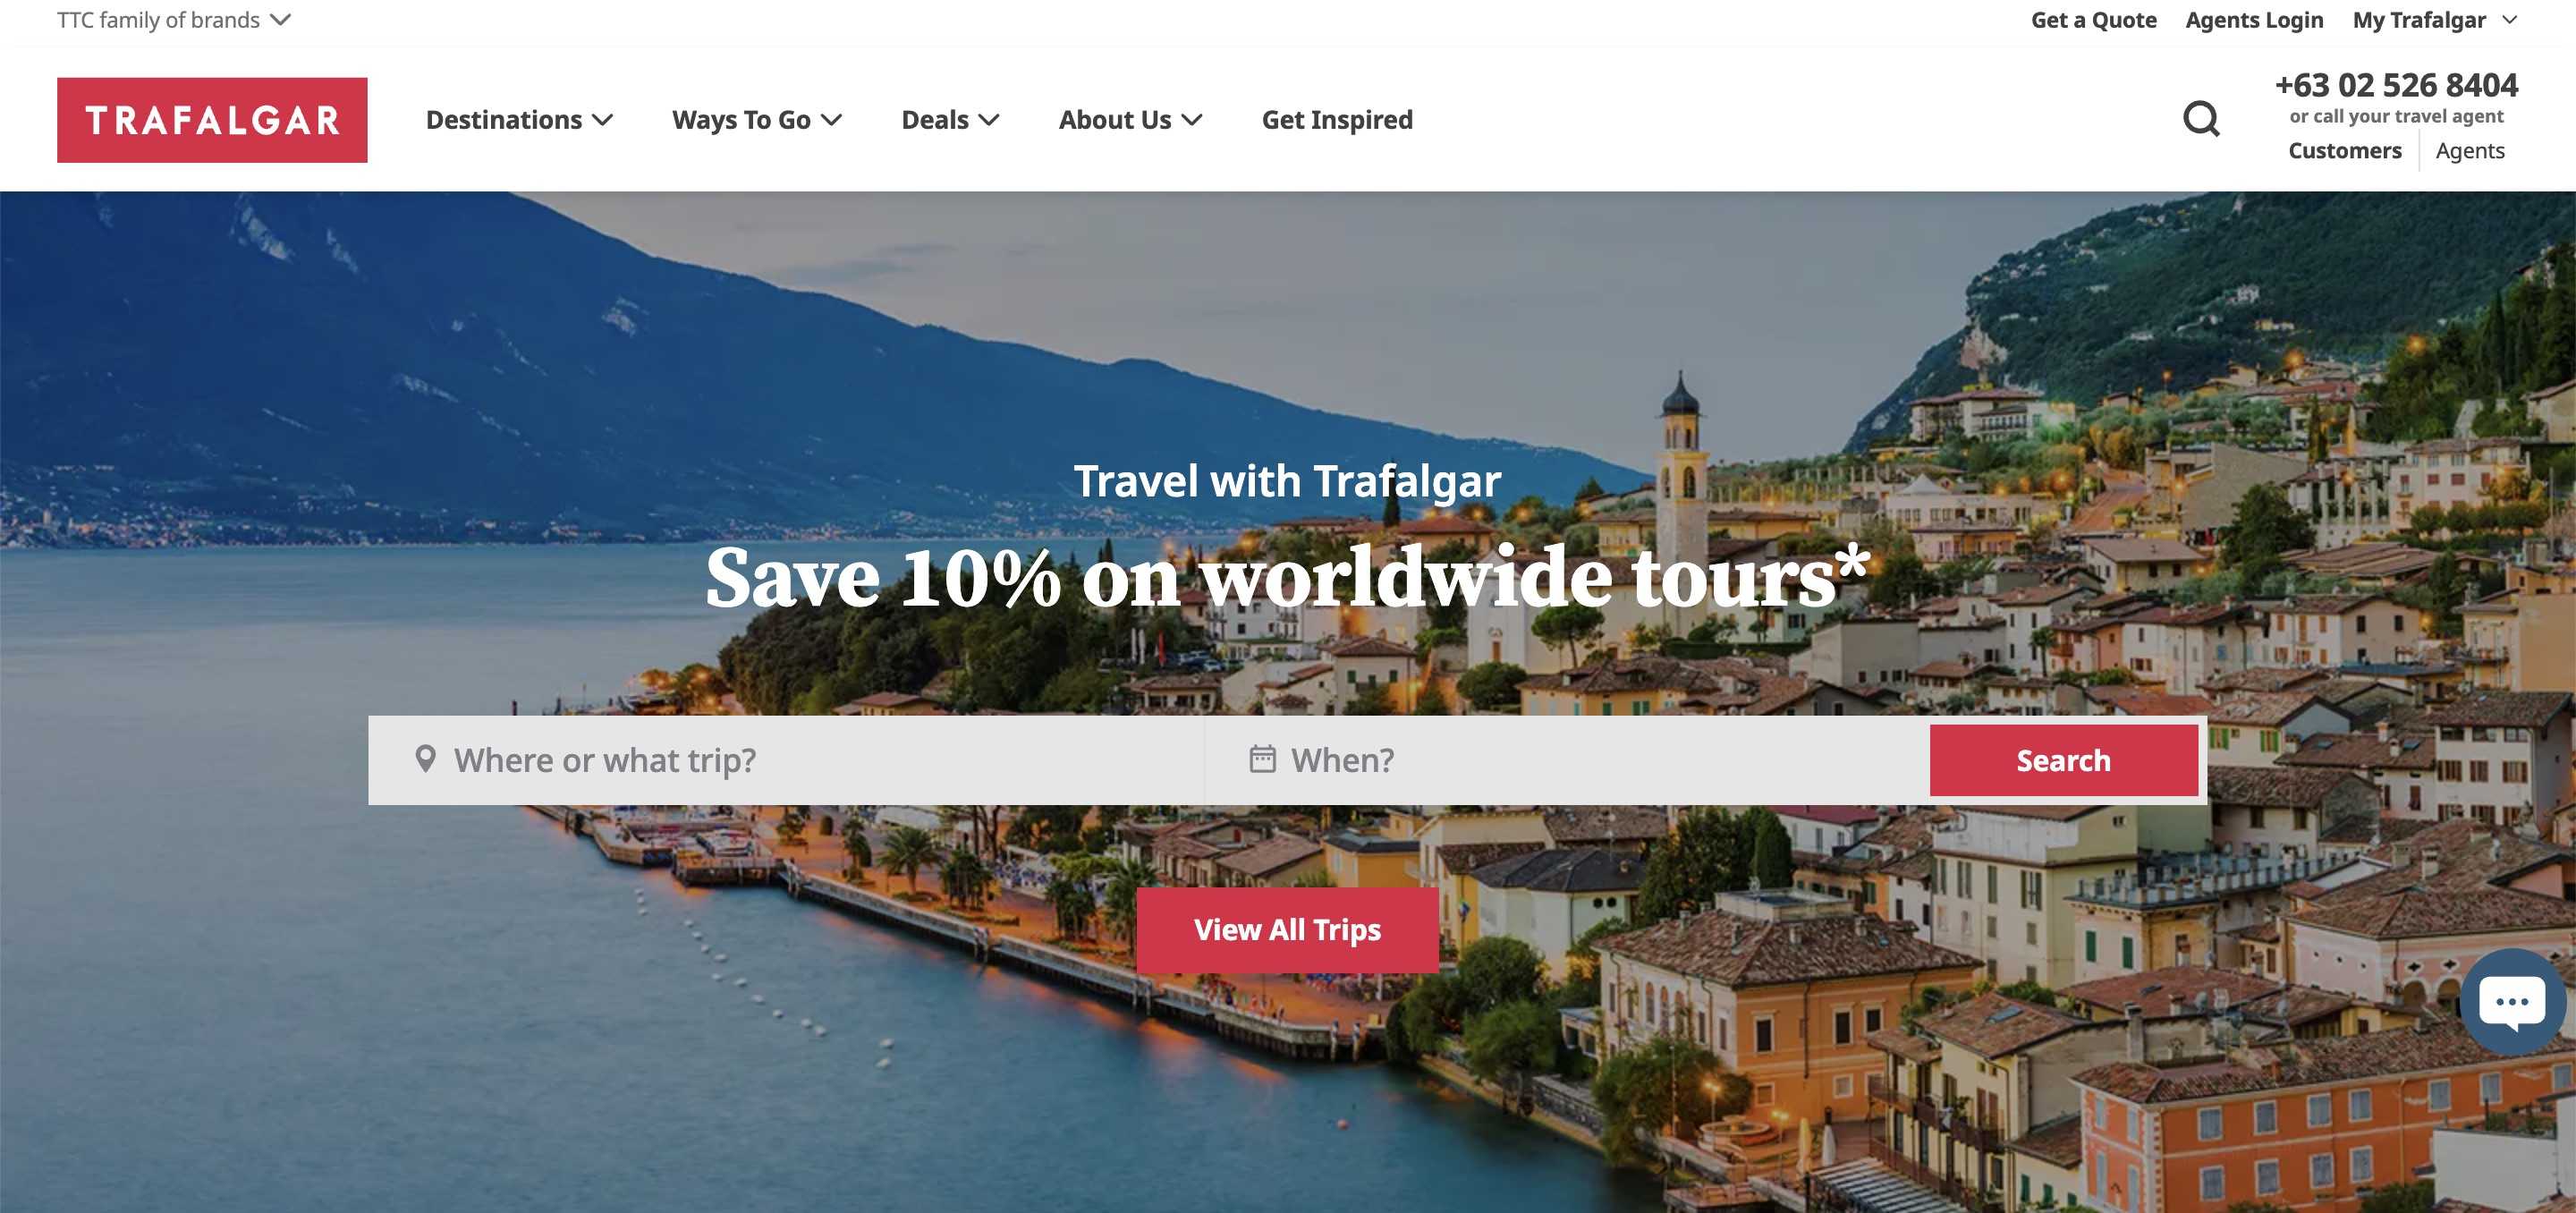The width and height of the screenshot is (2576, 1213).
Task: Click the search magnifier icon in header
Action: point(2201,119)
